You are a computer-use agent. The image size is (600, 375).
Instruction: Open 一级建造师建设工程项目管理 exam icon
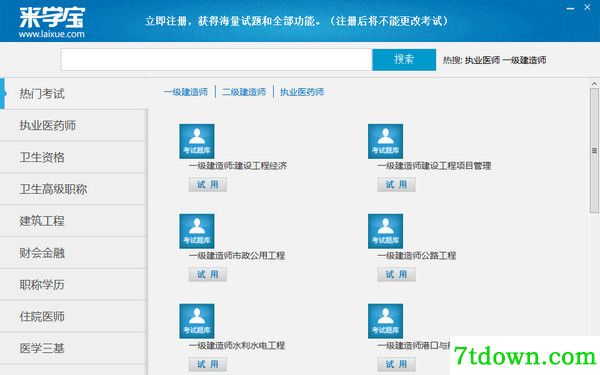(385, 141)
